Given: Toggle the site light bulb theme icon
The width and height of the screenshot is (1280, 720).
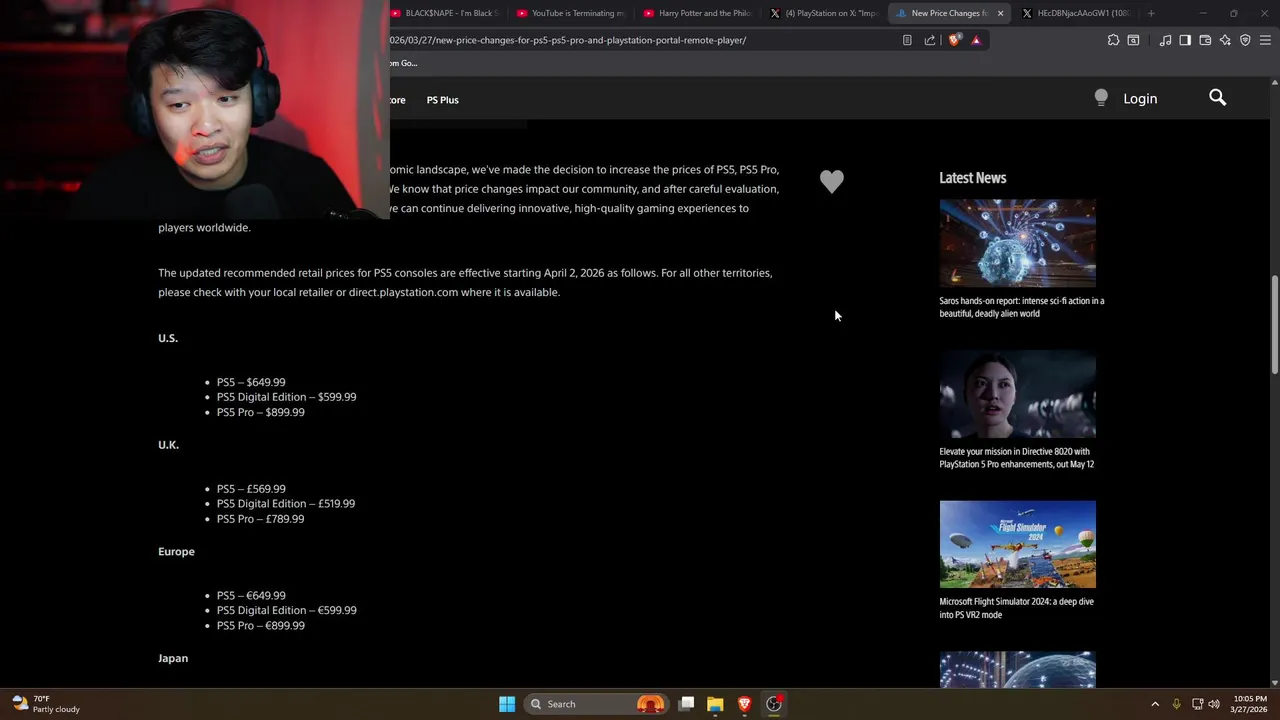Looking at the screenshot, I should pyautogui.click(x=1101, y=97).
